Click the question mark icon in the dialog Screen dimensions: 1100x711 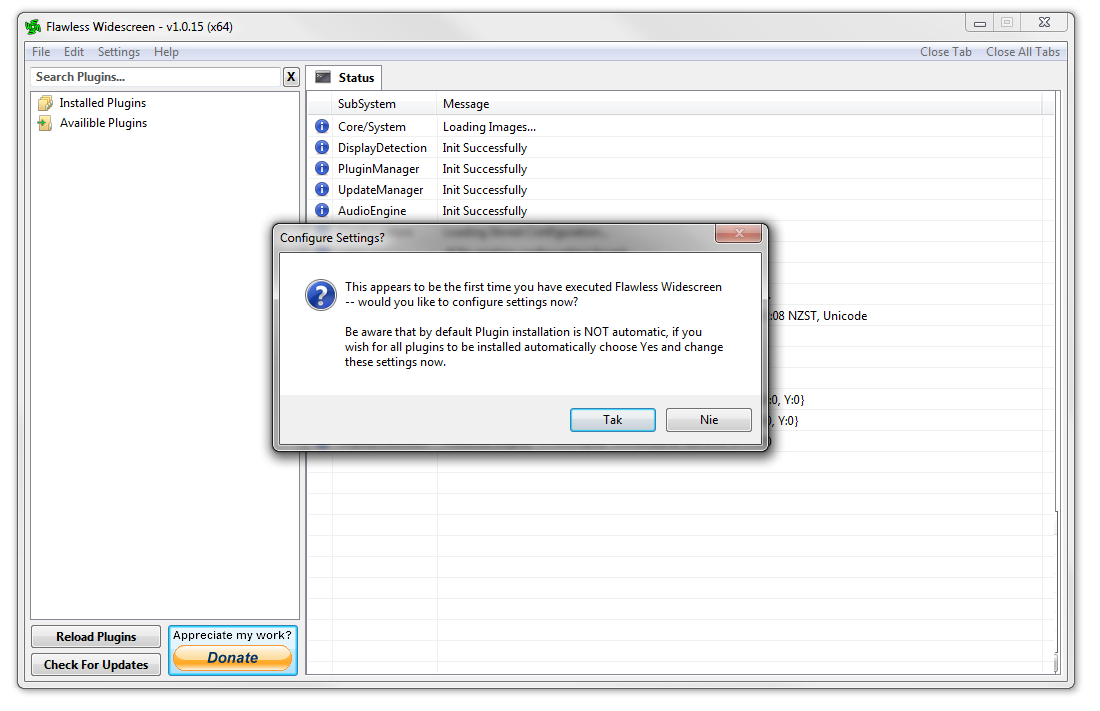321,295
